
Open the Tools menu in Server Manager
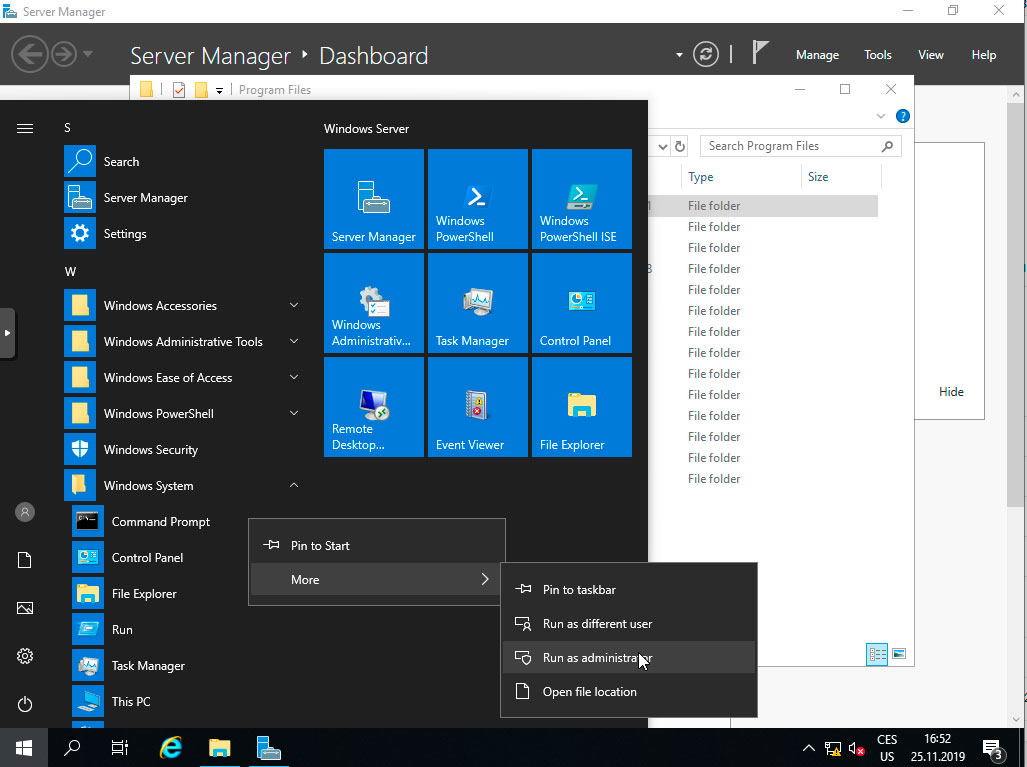[x=877, y=55]
